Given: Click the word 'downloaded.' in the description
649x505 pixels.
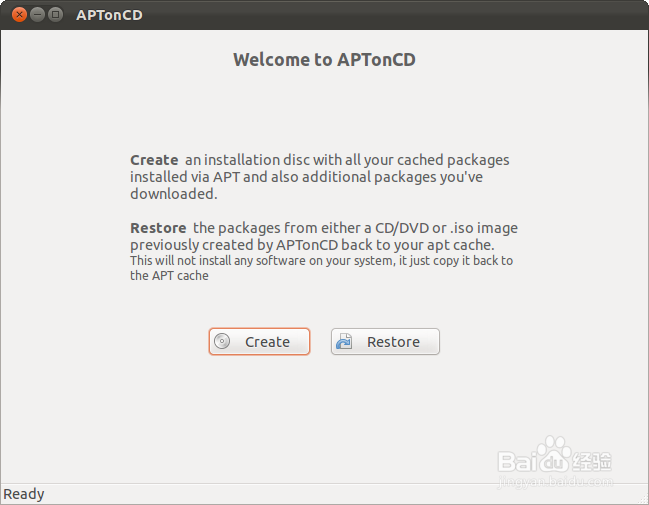Looking at the screenshot, I should pyautogui.click(x=173, y=194).
